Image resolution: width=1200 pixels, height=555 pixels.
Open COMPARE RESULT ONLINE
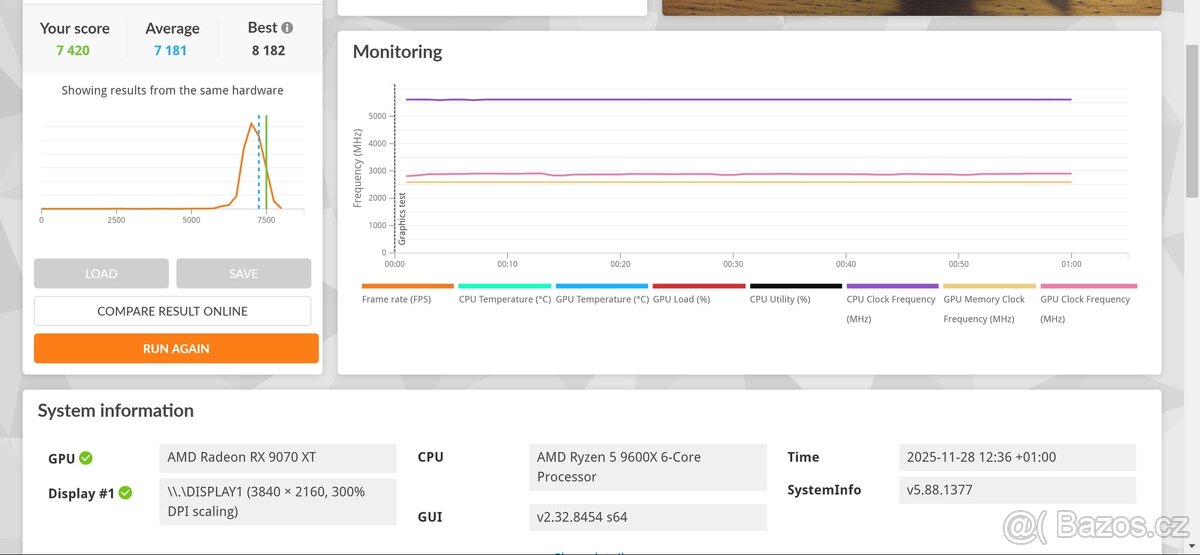click(x=172, y=311)
